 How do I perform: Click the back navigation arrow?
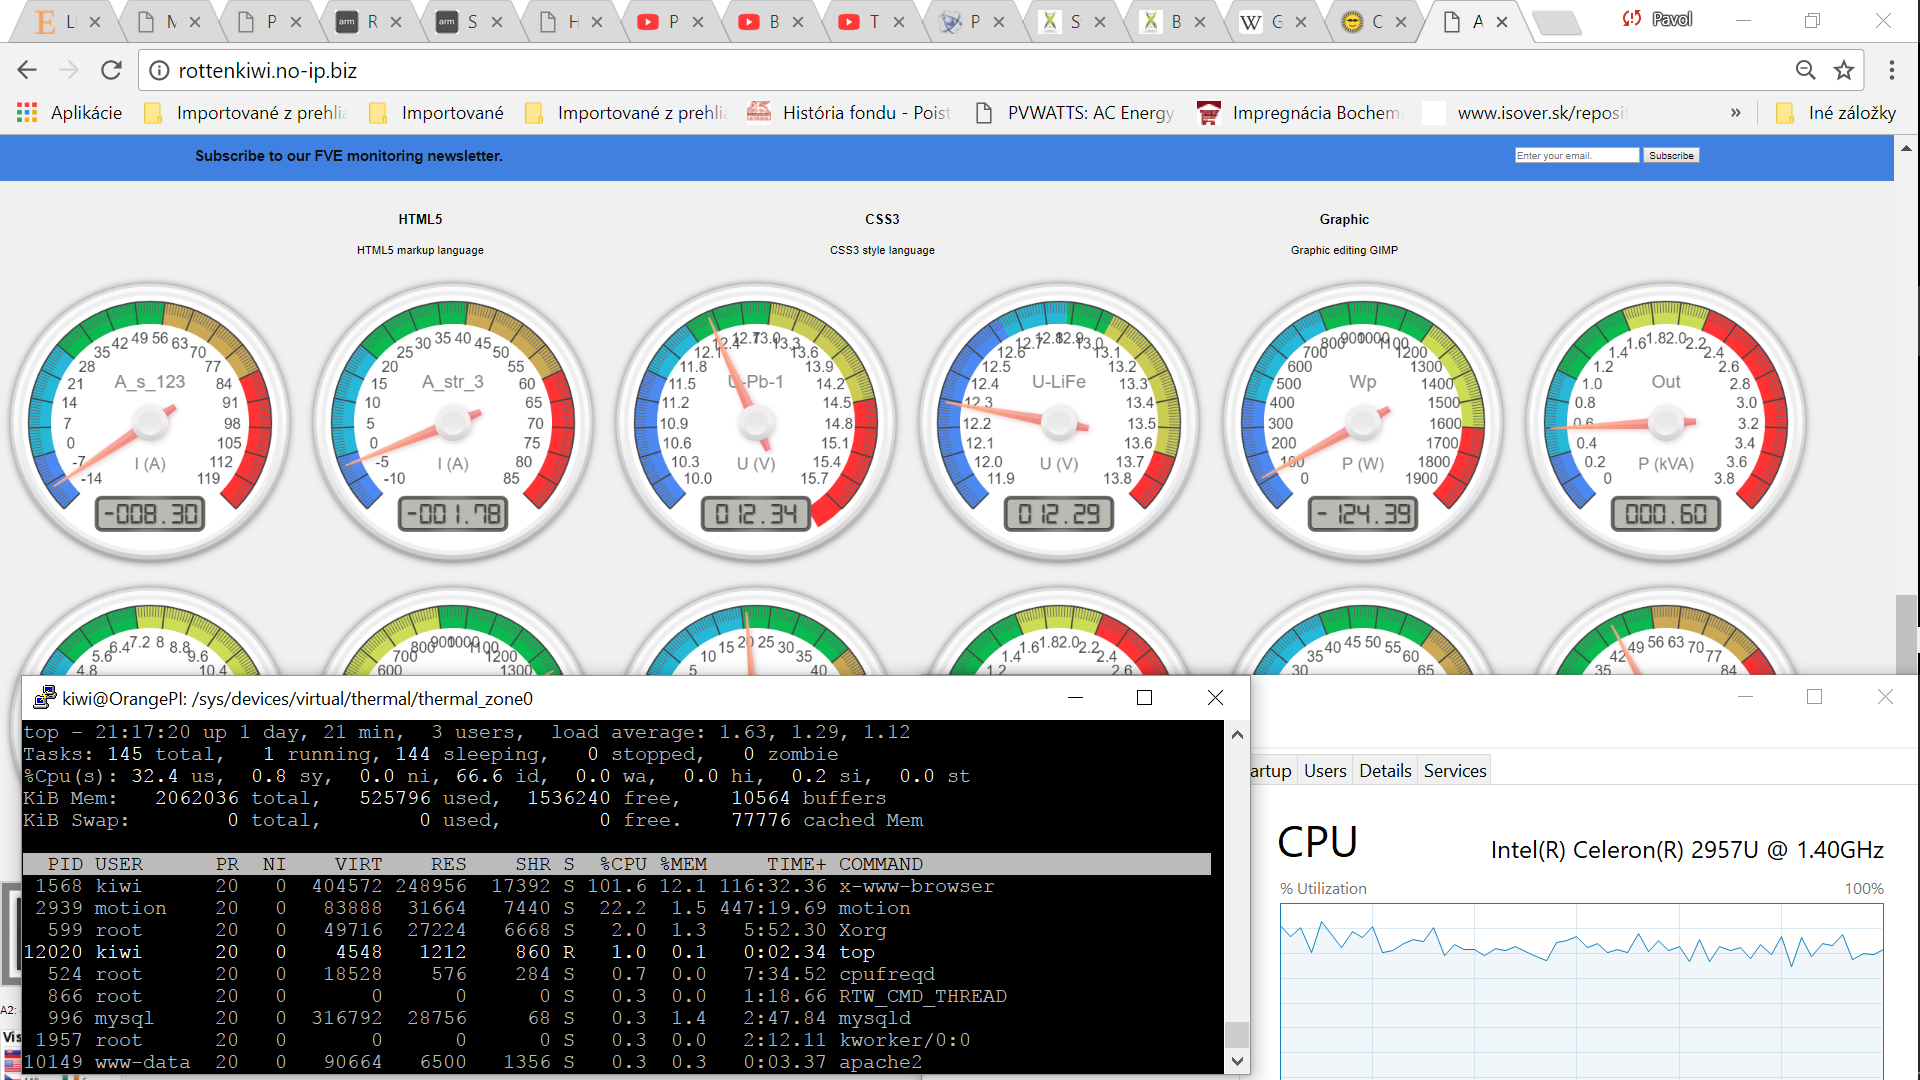click(27, 70)
